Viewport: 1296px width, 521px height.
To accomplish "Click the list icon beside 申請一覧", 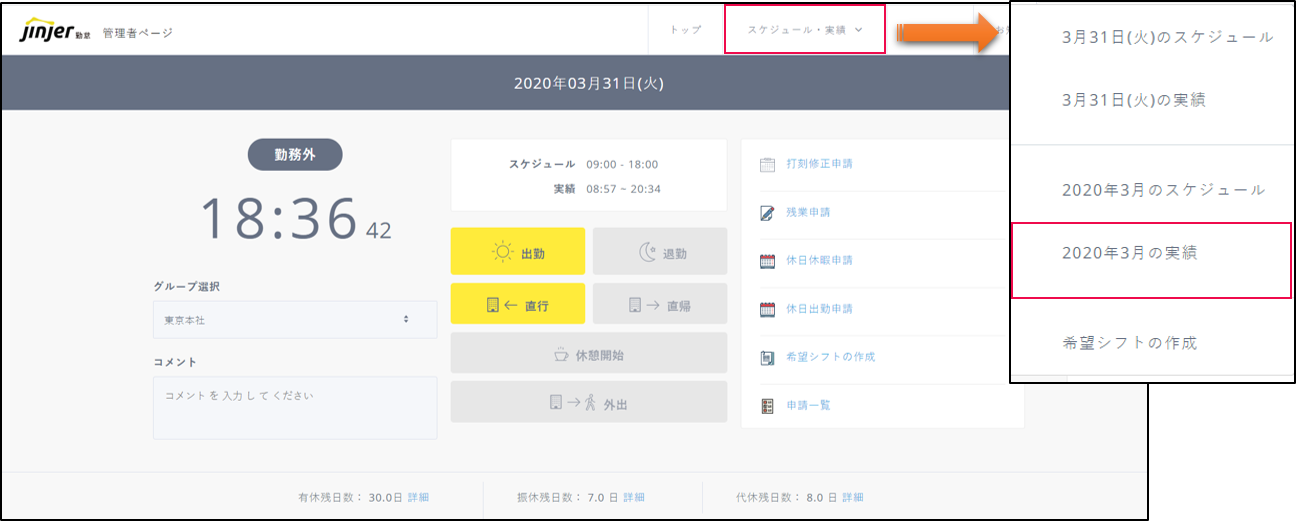I will [x=767, y=405].
